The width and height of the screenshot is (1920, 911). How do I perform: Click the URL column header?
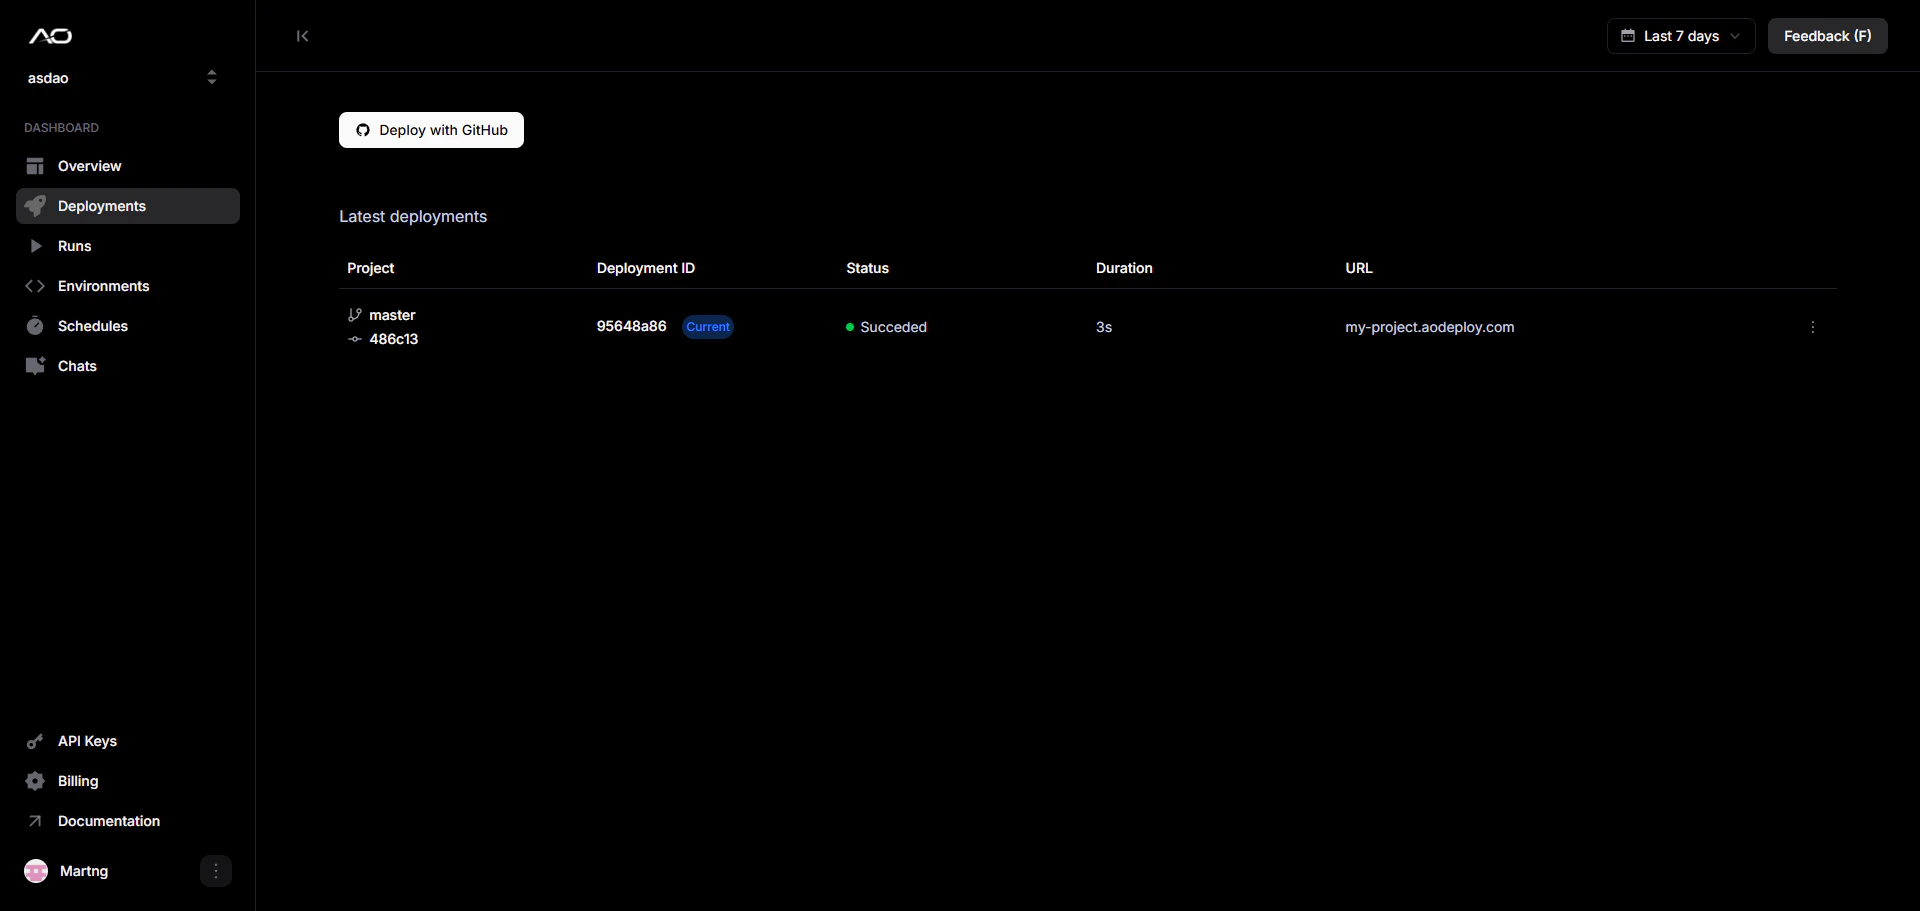1359,268
